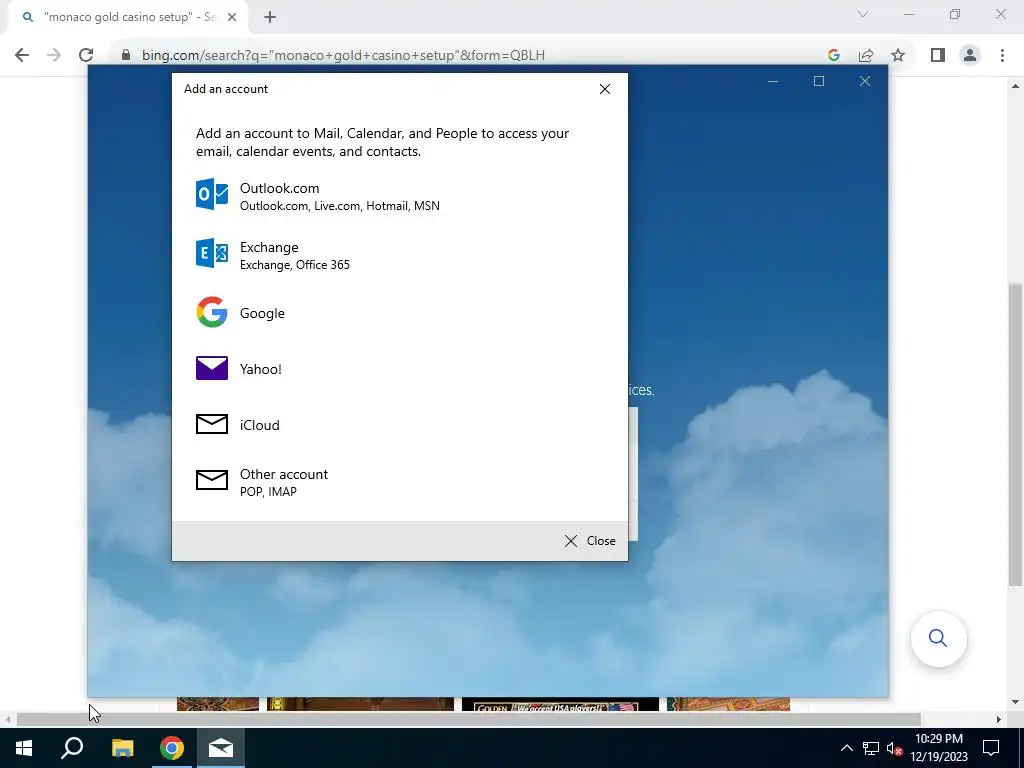Go back in Chrome browser
This screenshot has height=768, width=1024.
(22, 55)
